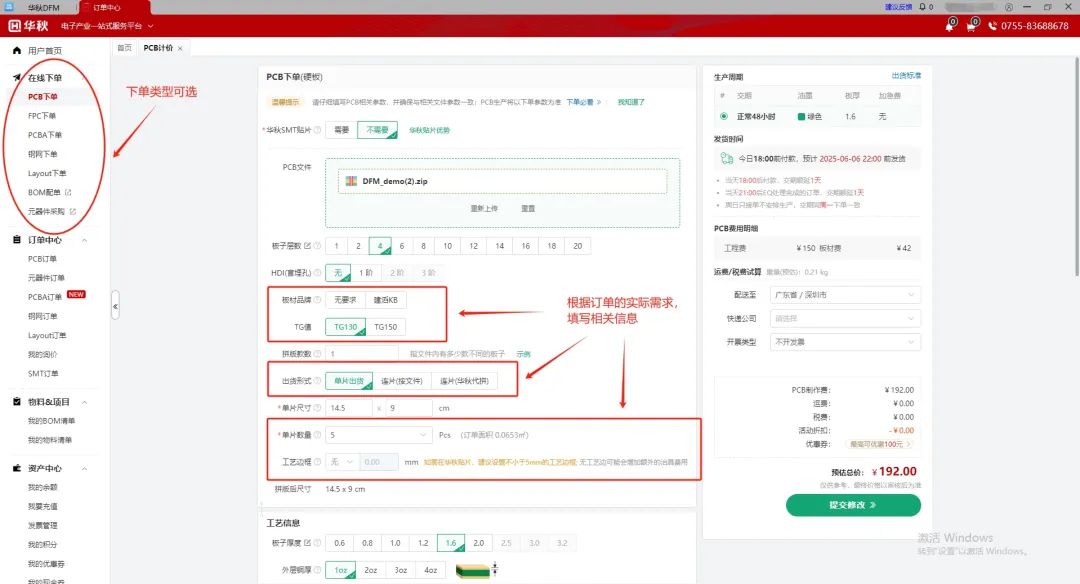
Task: Open the 出货标准 link
Action: coord(906,76)
